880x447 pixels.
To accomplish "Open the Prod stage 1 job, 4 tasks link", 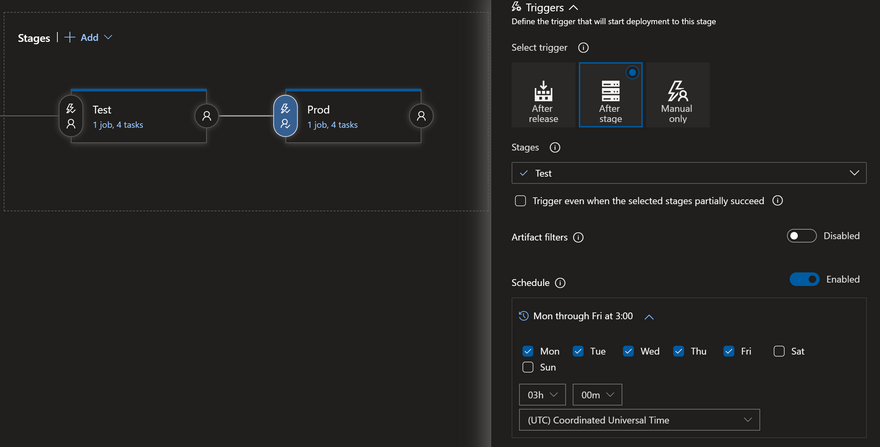I will (332, 125).
